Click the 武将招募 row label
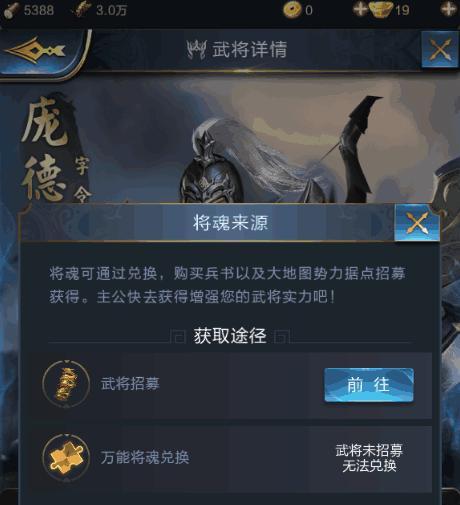The height and width of the screenshot is (505, 460). click(130, 384)
